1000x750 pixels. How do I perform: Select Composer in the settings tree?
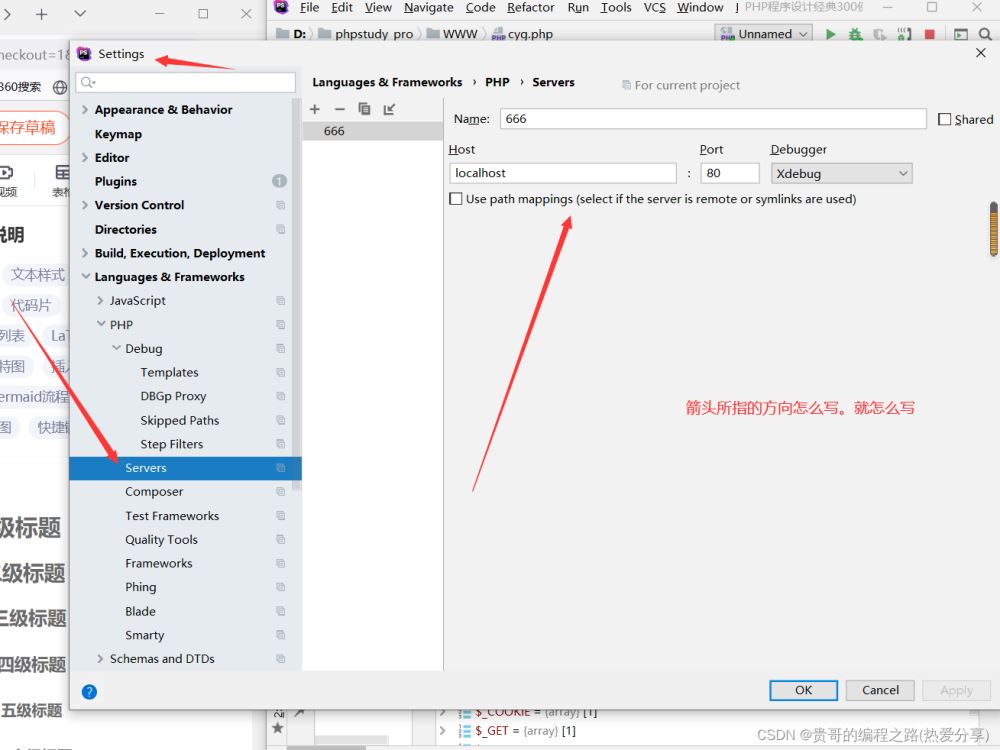point(154,492)
